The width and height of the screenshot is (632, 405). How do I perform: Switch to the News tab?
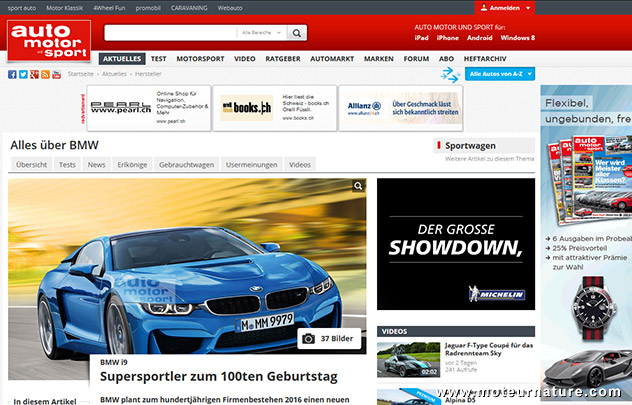[96, 164]
